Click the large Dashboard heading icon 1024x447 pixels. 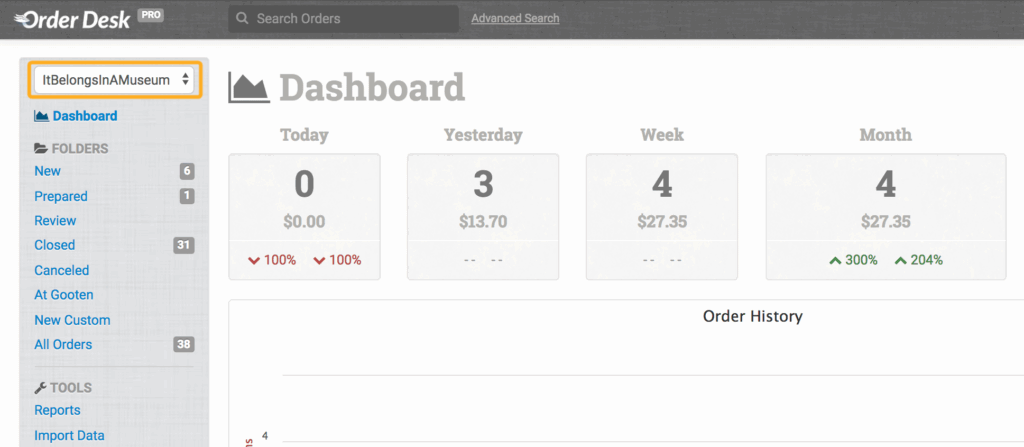pos(249,87)
